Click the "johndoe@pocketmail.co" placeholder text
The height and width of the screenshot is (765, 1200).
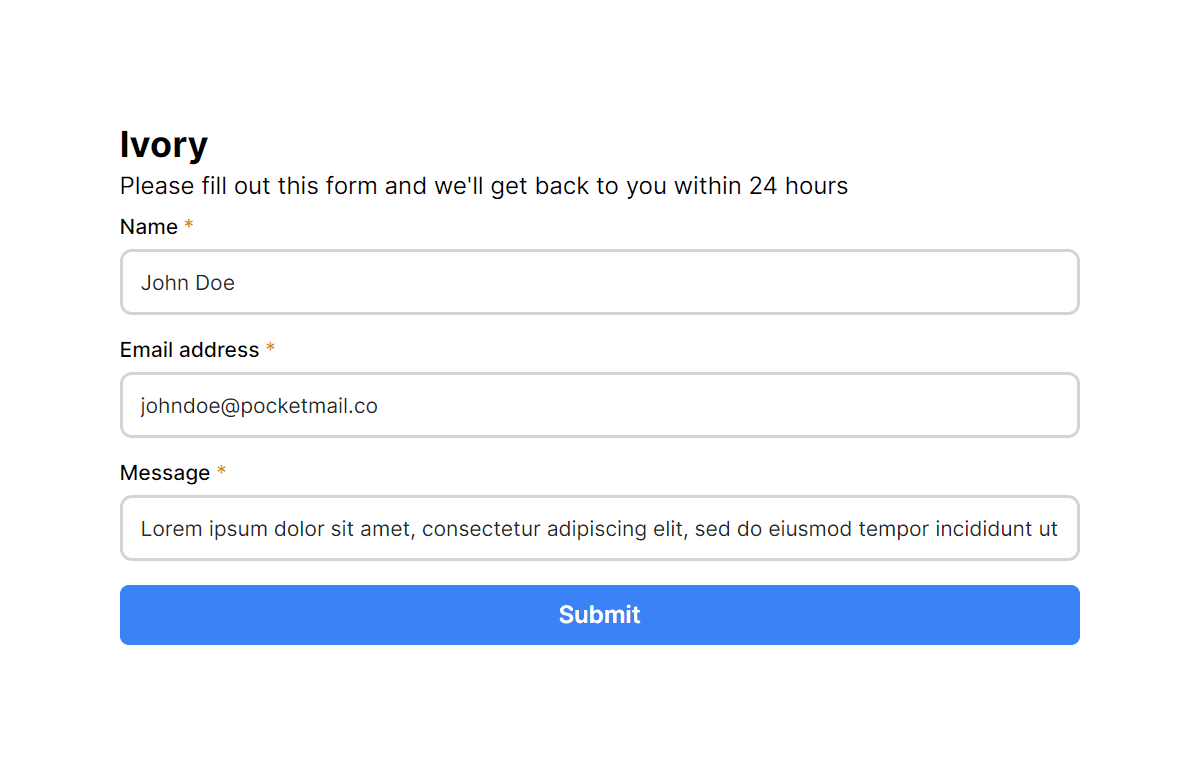tap(259, 406)
